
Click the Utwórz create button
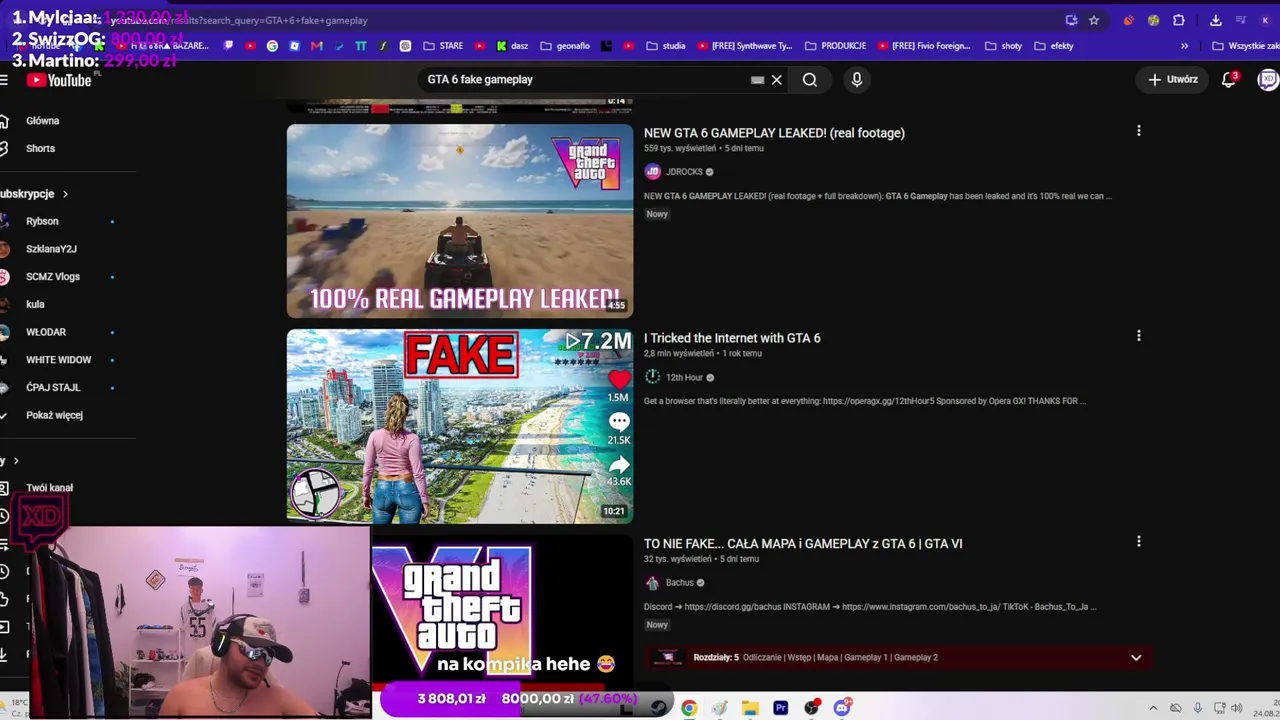point(1173,80)
